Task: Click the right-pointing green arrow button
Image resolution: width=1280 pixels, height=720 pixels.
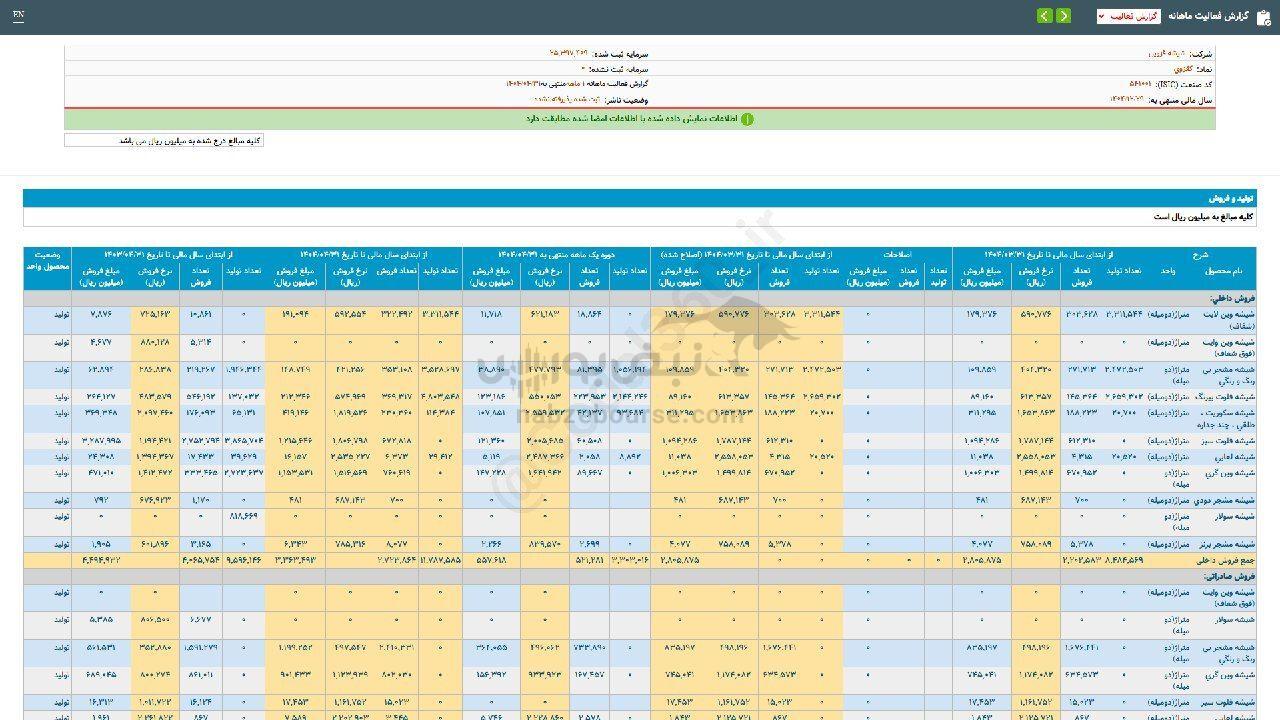Action: (1063, 16)
